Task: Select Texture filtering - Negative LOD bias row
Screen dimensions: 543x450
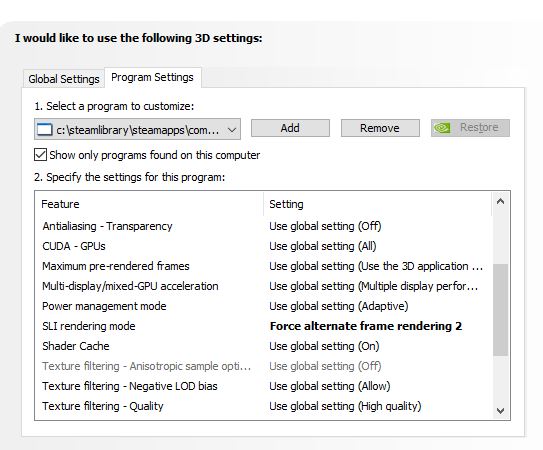Action: pyautogui.click(x=263, y=386)
